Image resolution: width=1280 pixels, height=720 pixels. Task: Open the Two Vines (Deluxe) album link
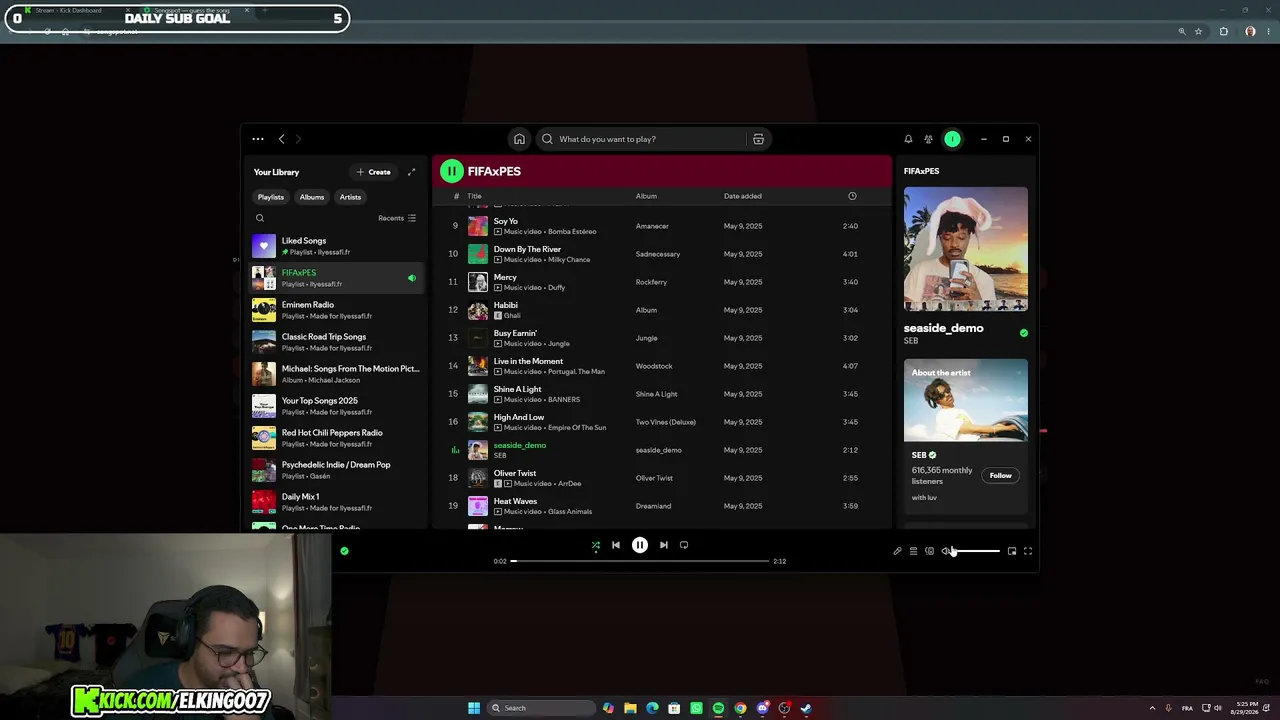(666, 422)
